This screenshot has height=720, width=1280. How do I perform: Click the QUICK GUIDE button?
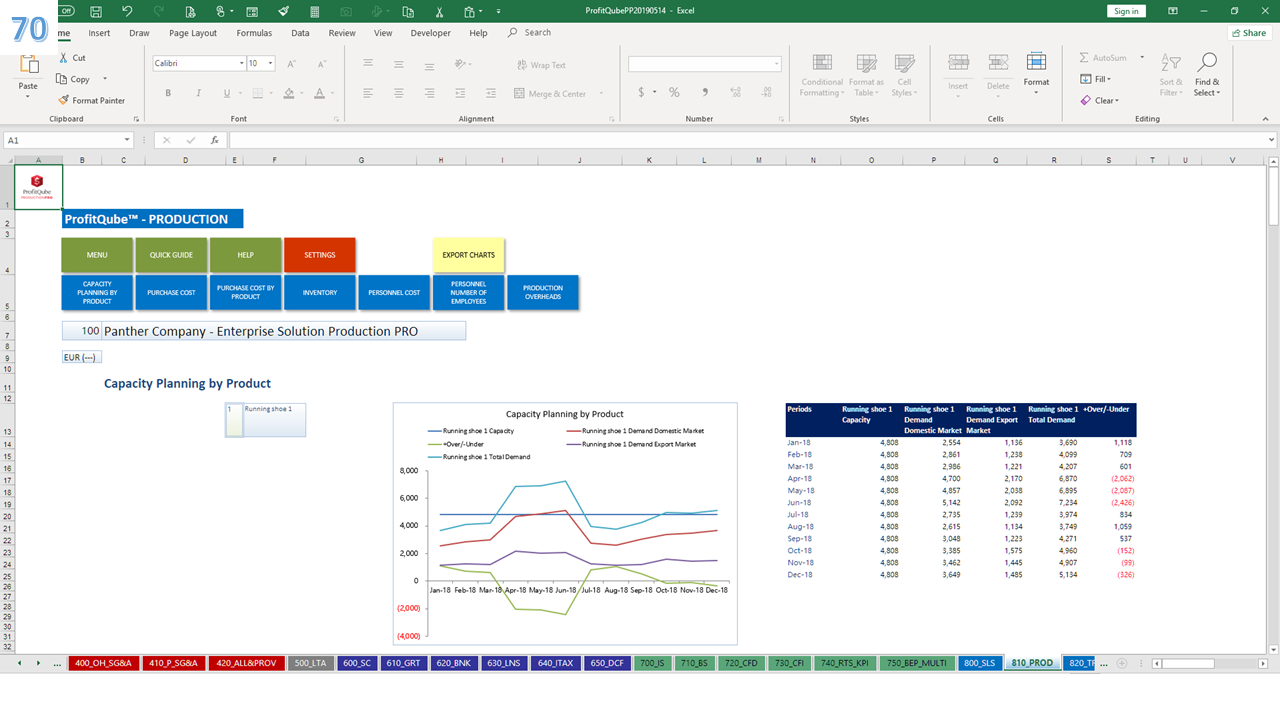[x=171, y=255]
